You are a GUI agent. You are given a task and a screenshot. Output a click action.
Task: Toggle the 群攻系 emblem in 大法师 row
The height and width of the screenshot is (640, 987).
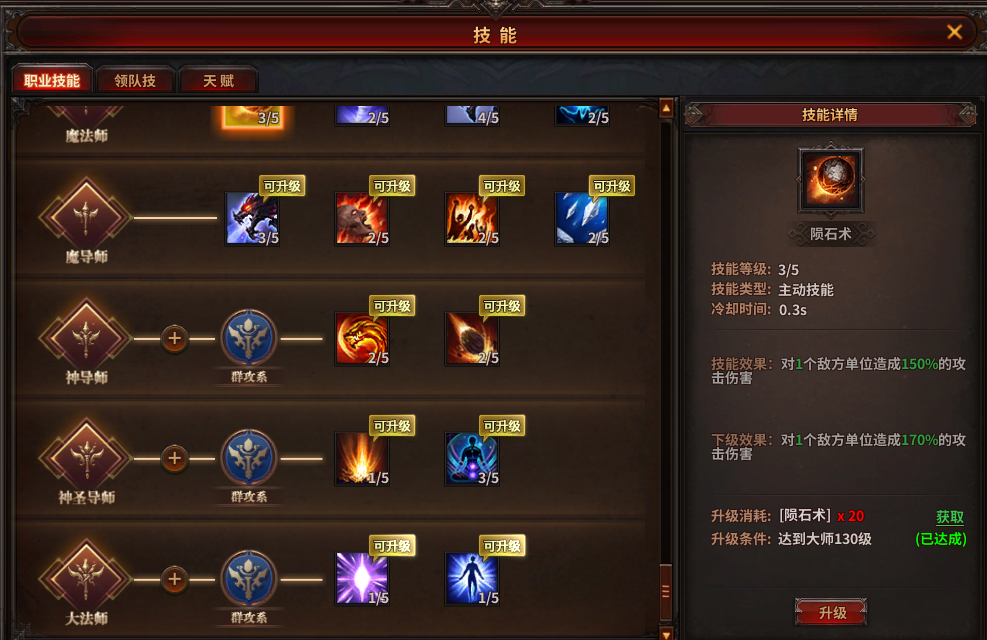(x=249, y=579)
